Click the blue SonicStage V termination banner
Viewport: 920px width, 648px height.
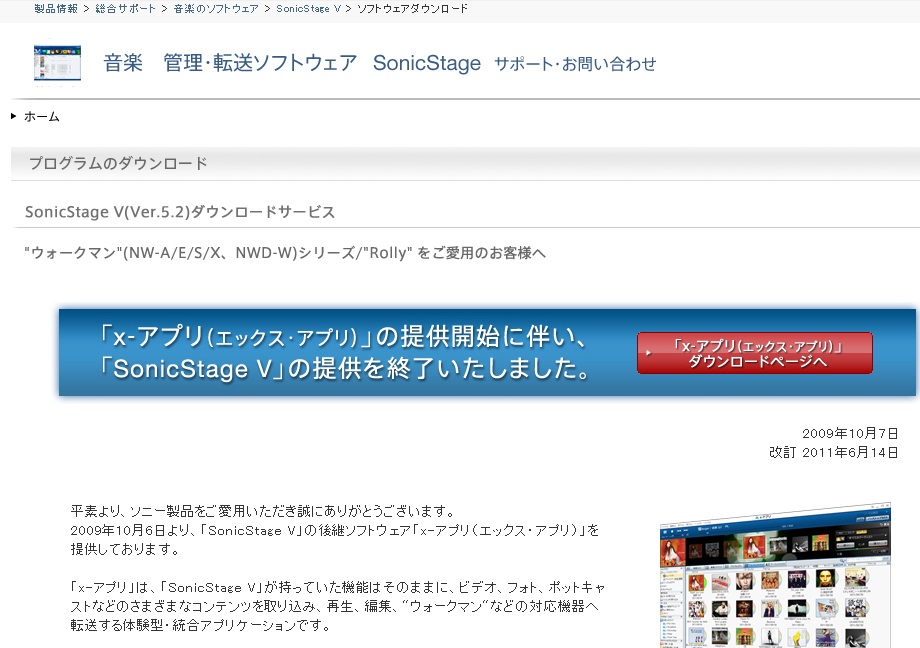pyautogui.click(x=330, y=351)
